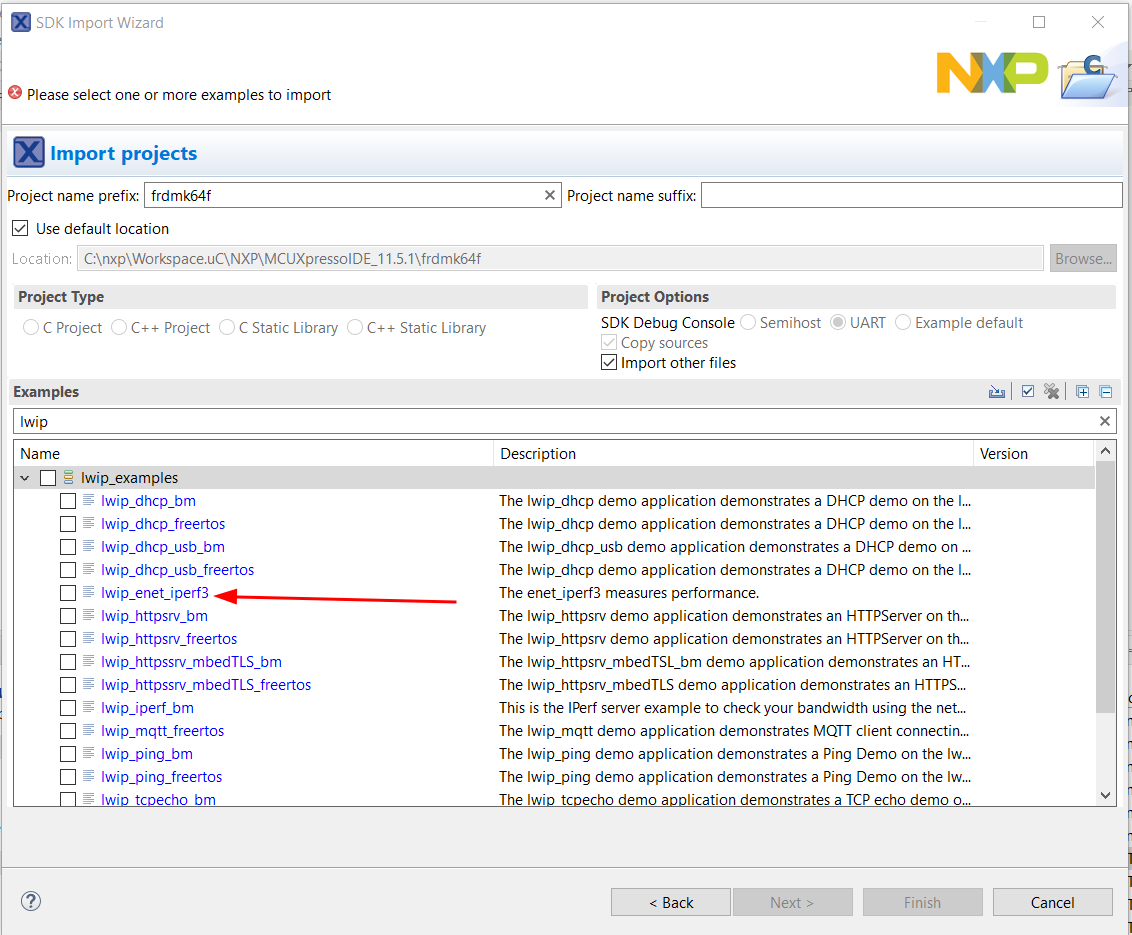Select all examples using the checkmark toolbar icon
1132x935 pixels.
click(x=1028, y=391)
